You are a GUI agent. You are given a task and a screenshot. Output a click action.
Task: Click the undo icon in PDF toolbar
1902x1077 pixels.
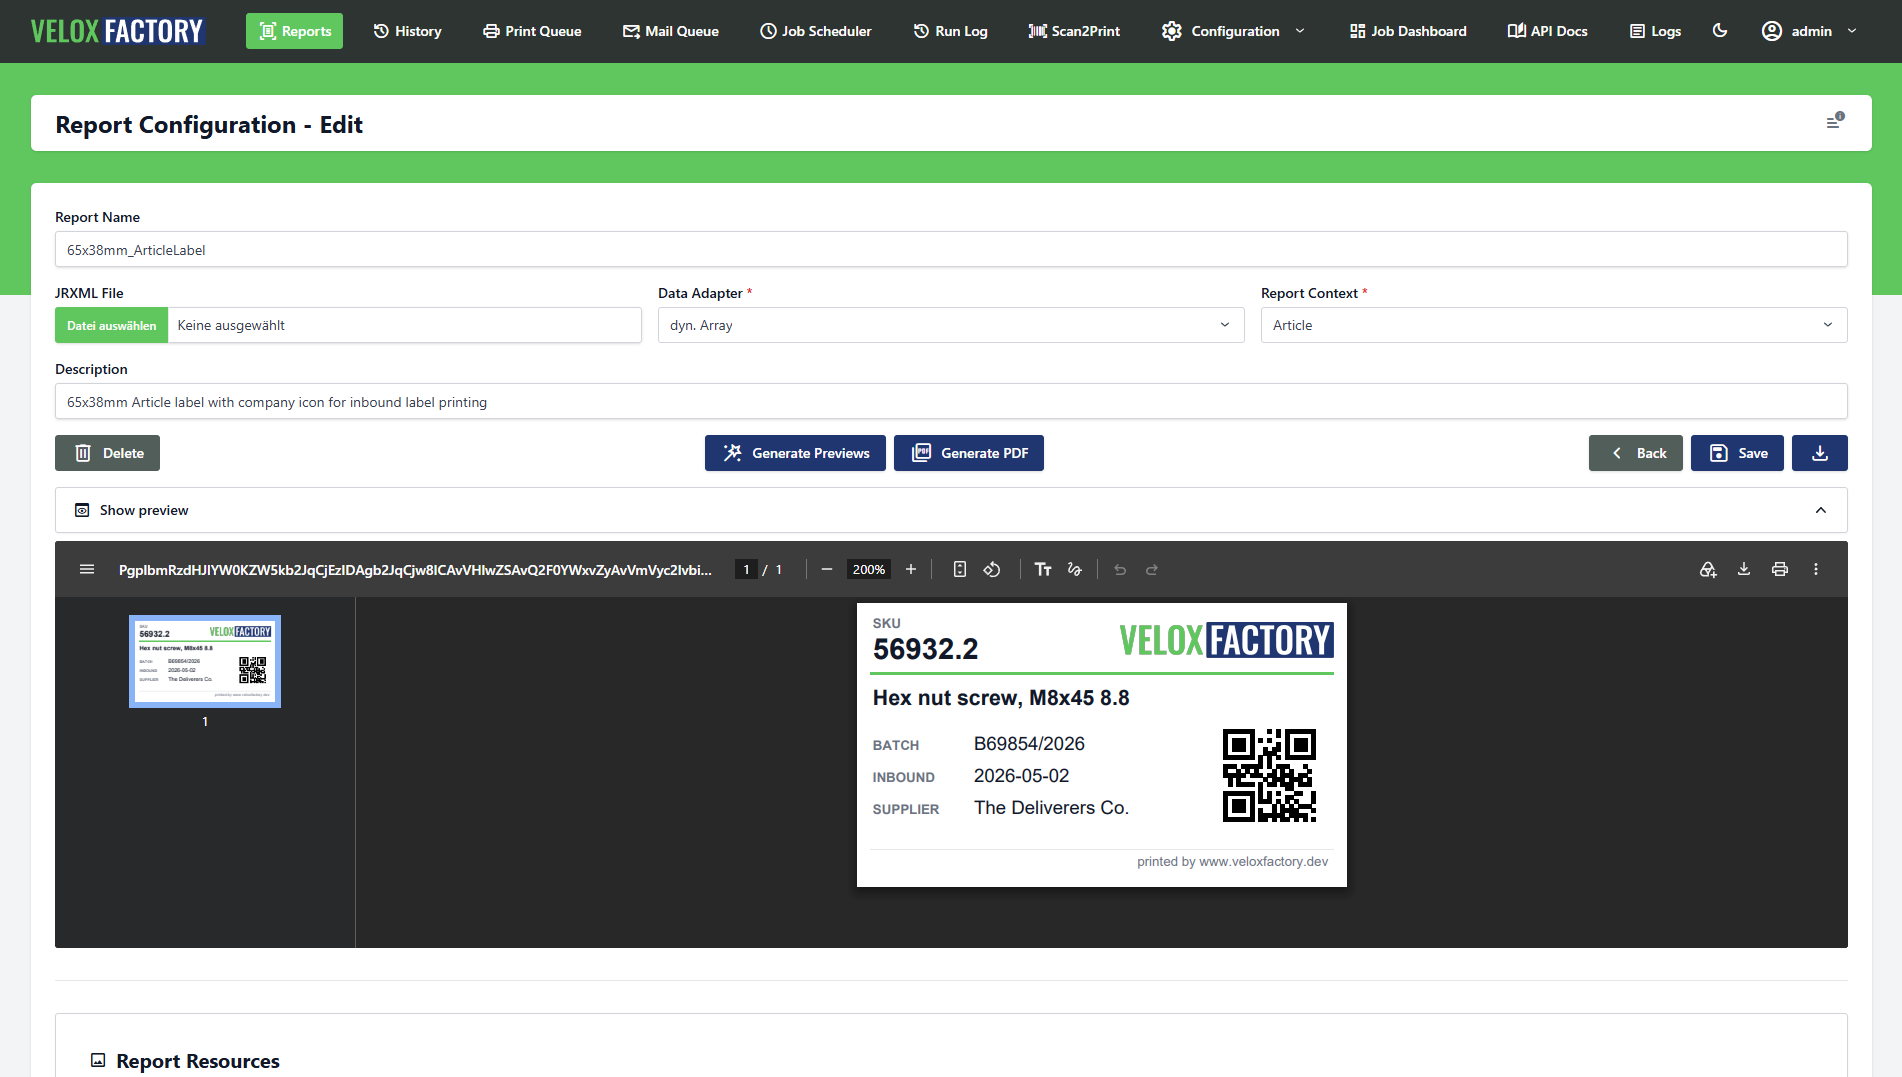coord(1120,569)
